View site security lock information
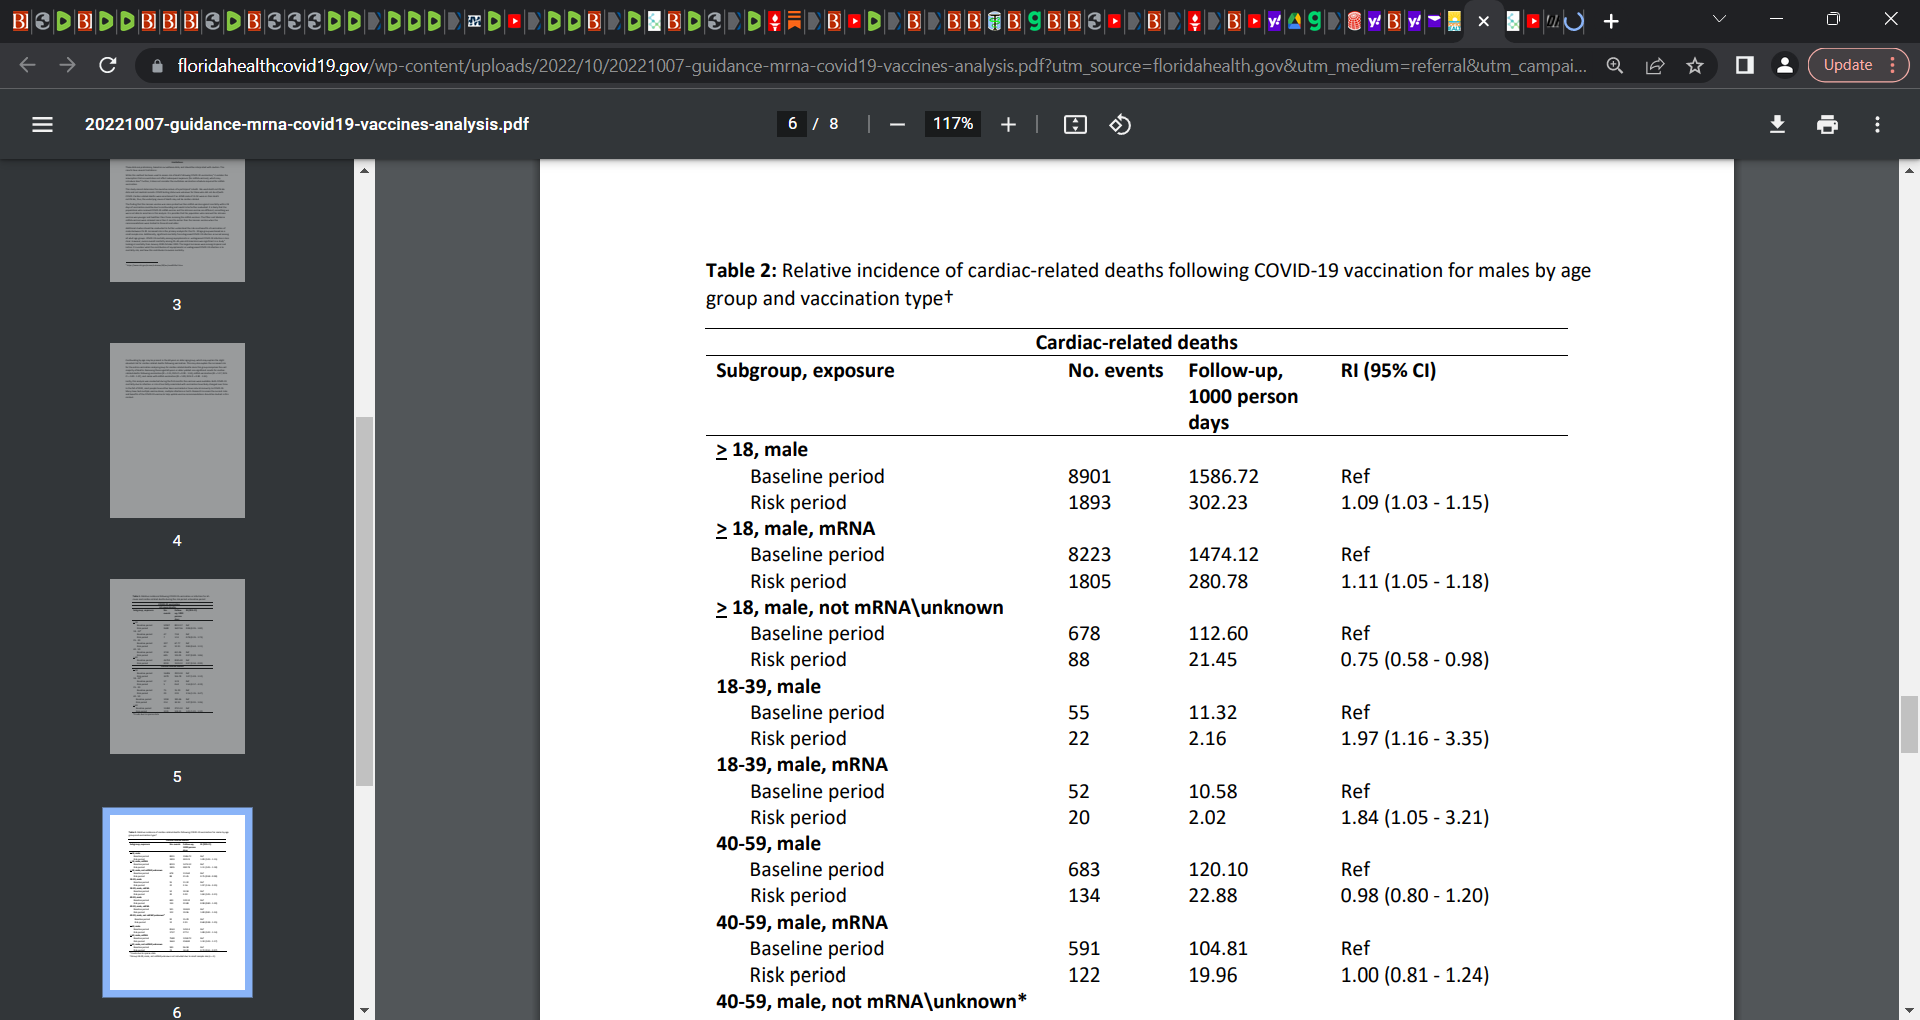Viewport: 1920px width, 1020px height. (x=157, y=66)
